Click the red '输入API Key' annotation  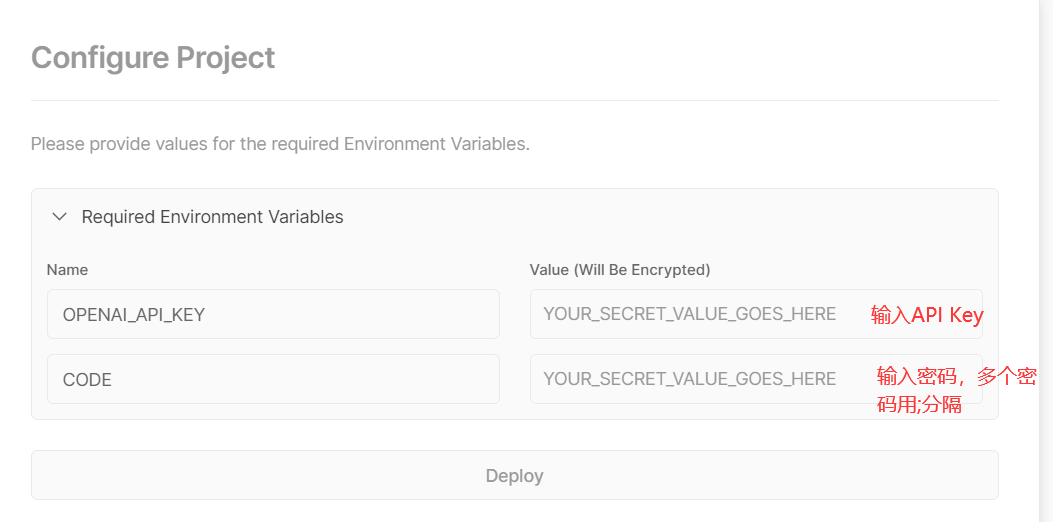pyautogui.click(x=927, y=316)
